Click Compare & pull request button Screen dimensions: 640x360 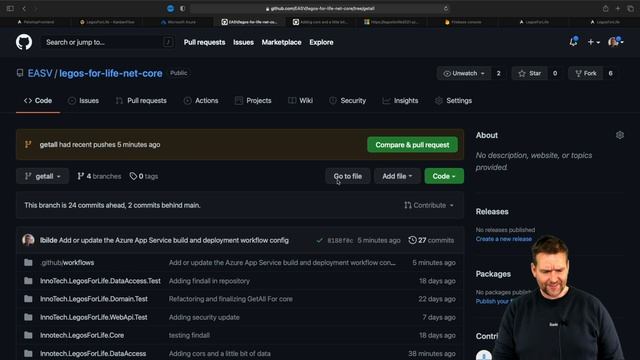(x=412, y=145)
